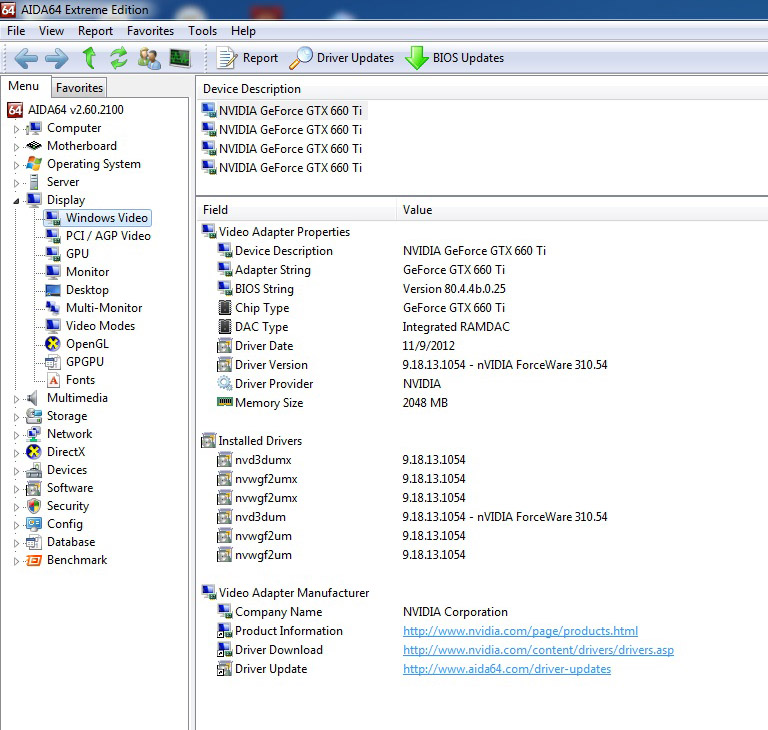Open the View menu
Image resolution: width=768 pixels, height=730 pixels.
pos(51,31)
